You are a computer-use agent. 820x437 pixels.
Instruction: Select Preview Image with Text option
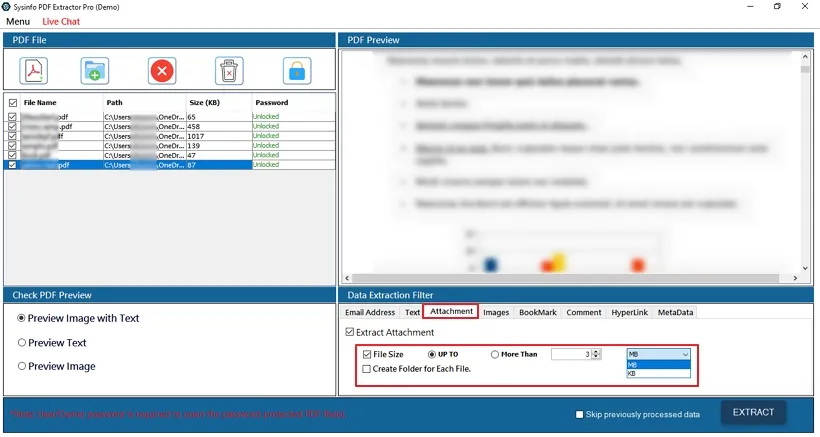click(x=21, y=318)
